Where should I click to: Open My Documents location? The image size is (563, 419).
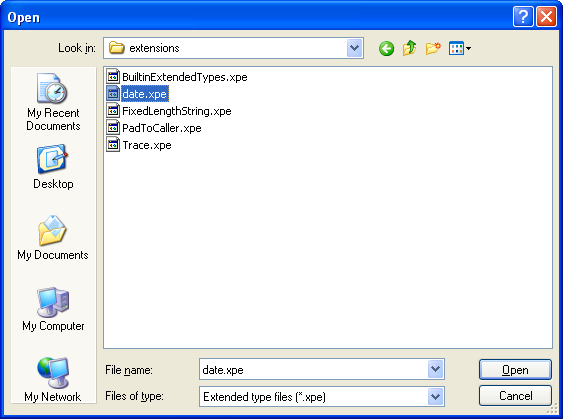click(53, 238)
